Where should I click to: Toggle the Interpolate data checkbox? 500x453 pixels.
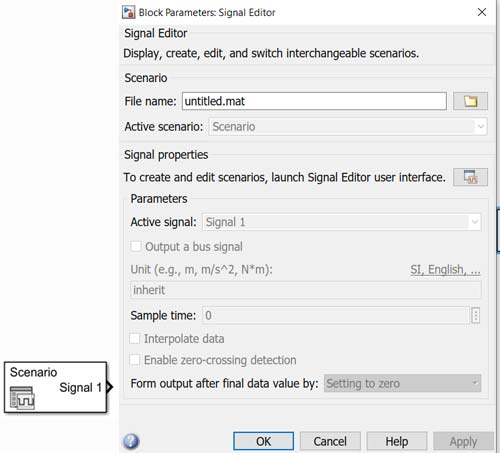[135, 339]
